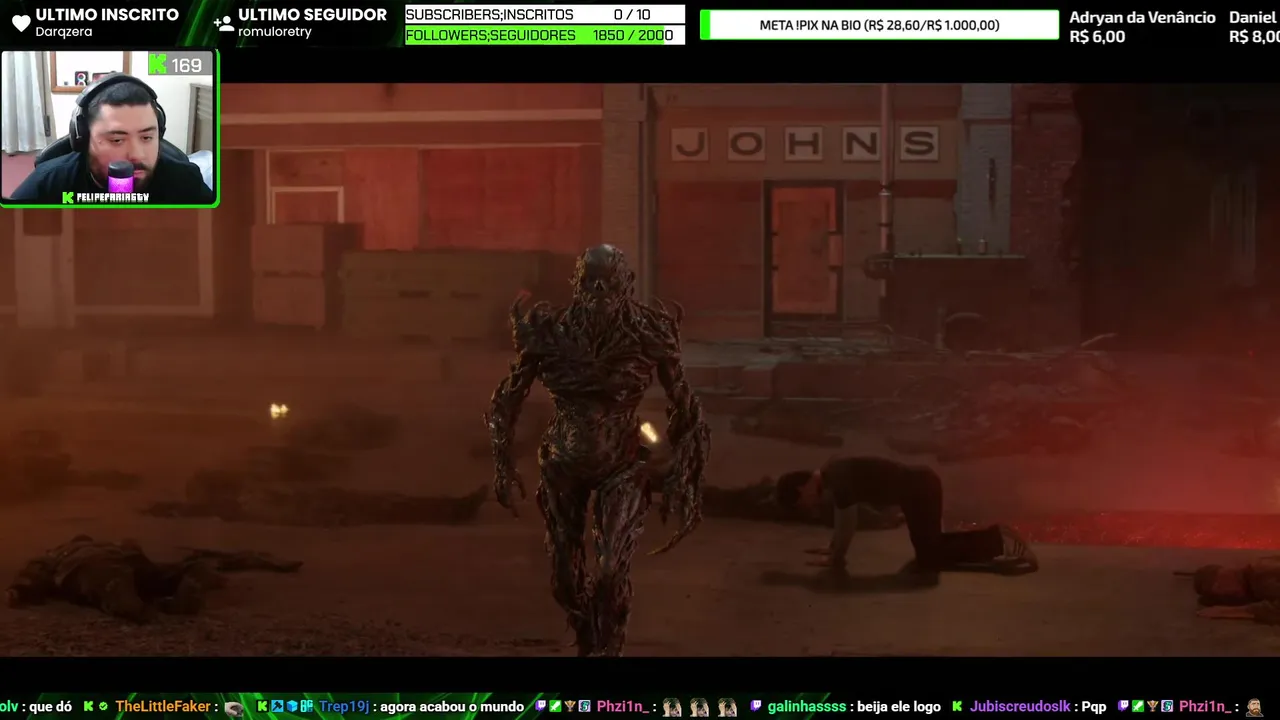Click chat message agora acabou o mundo
This screenshot has width=1280, height=720.
[x=452, y=707]
